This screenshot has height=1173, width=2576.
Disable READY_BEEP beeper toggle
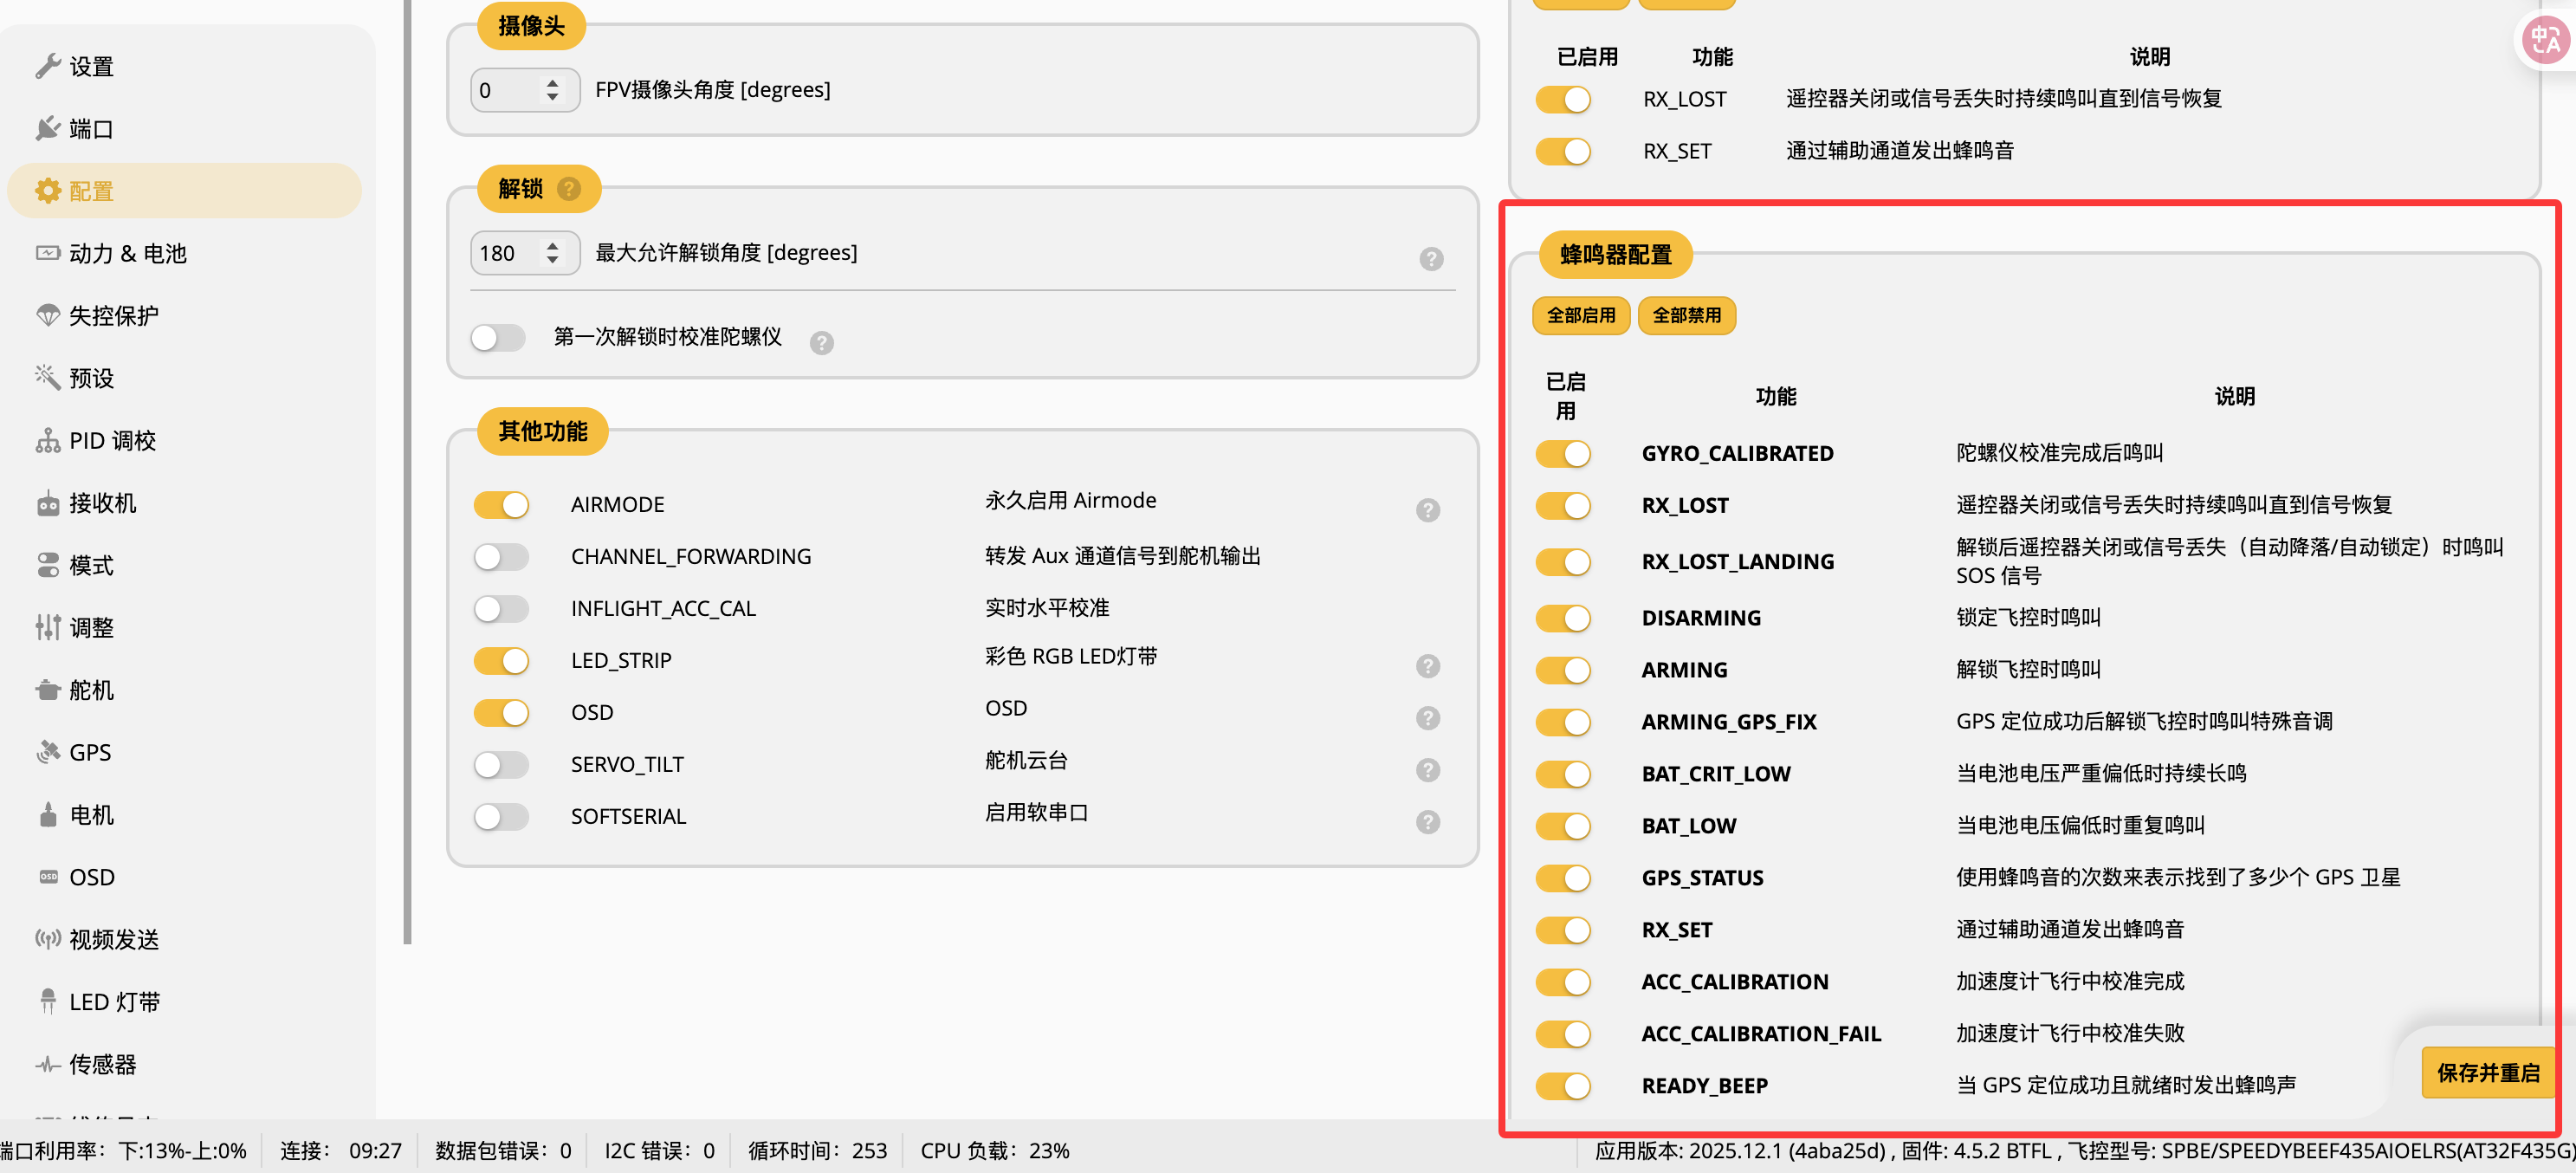tap(1563, 1086)
